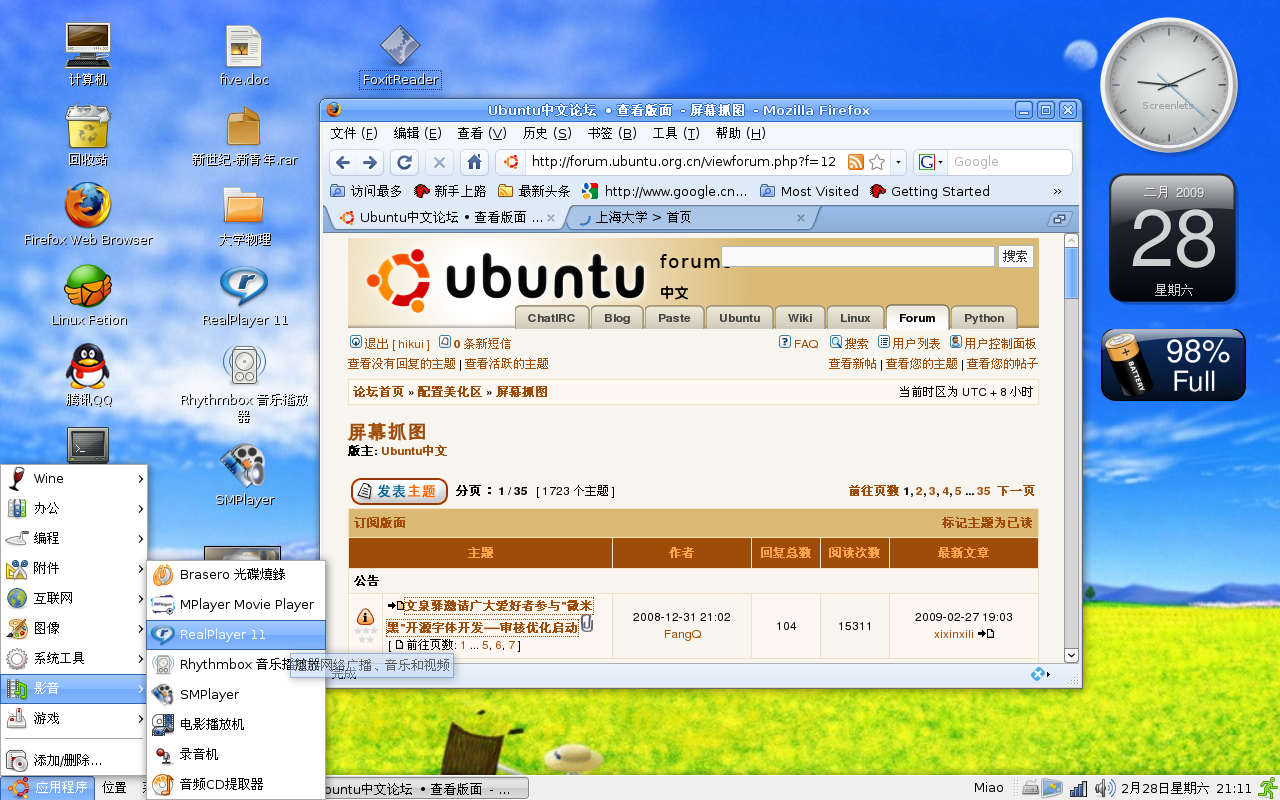
Task: Click the Firefox back arrow button
Action: coord(343,162)
